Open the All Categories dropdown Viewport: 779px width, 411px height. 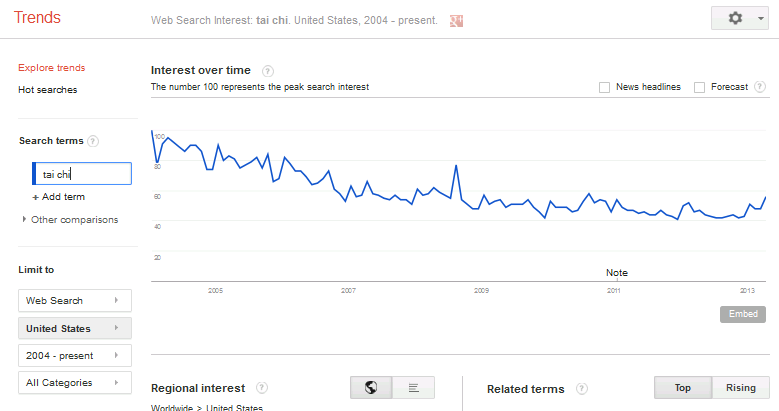point(75,383)
